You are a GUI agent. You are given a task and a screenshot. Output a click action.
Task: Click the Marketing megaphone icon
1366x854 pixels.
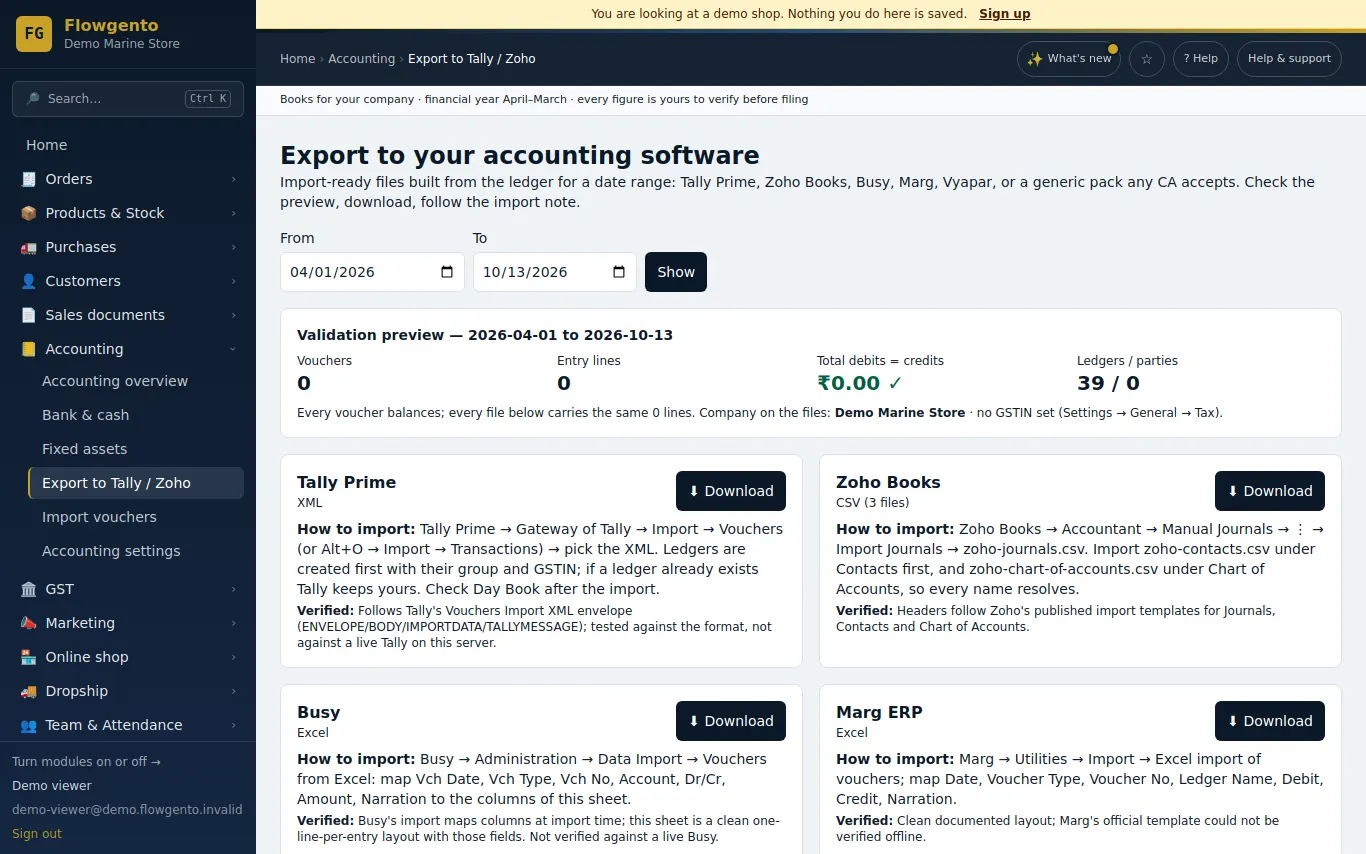click(28, 623)
